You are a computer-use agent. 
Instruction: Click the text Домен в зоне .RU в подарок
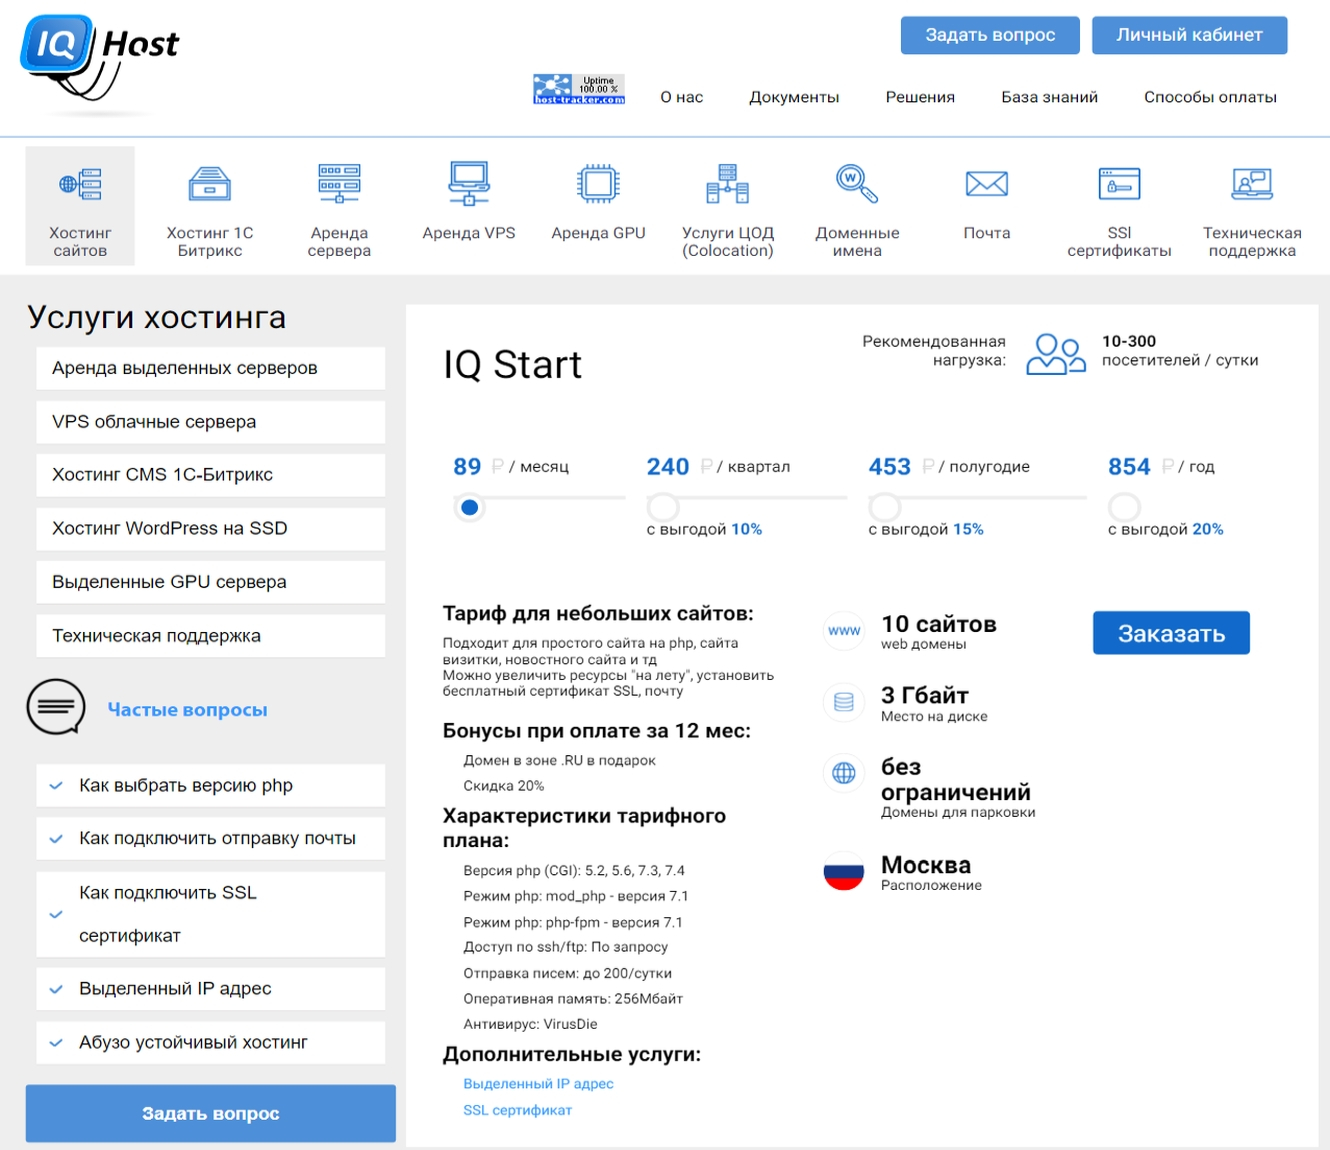click(559, 761)
